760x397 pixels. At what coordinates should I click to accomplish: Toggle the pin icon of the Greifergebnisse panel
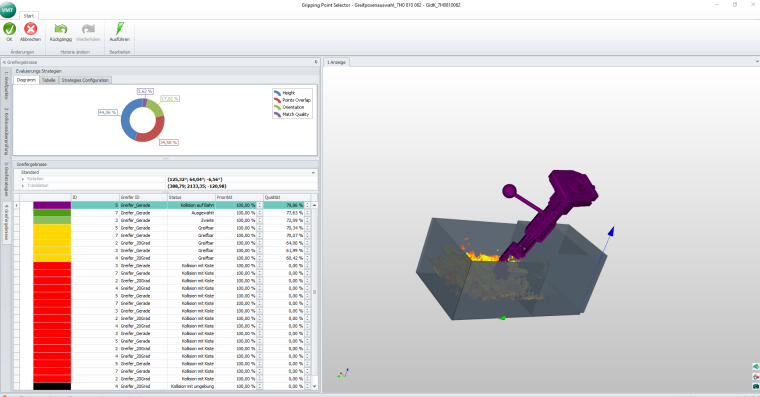point(316,62)
